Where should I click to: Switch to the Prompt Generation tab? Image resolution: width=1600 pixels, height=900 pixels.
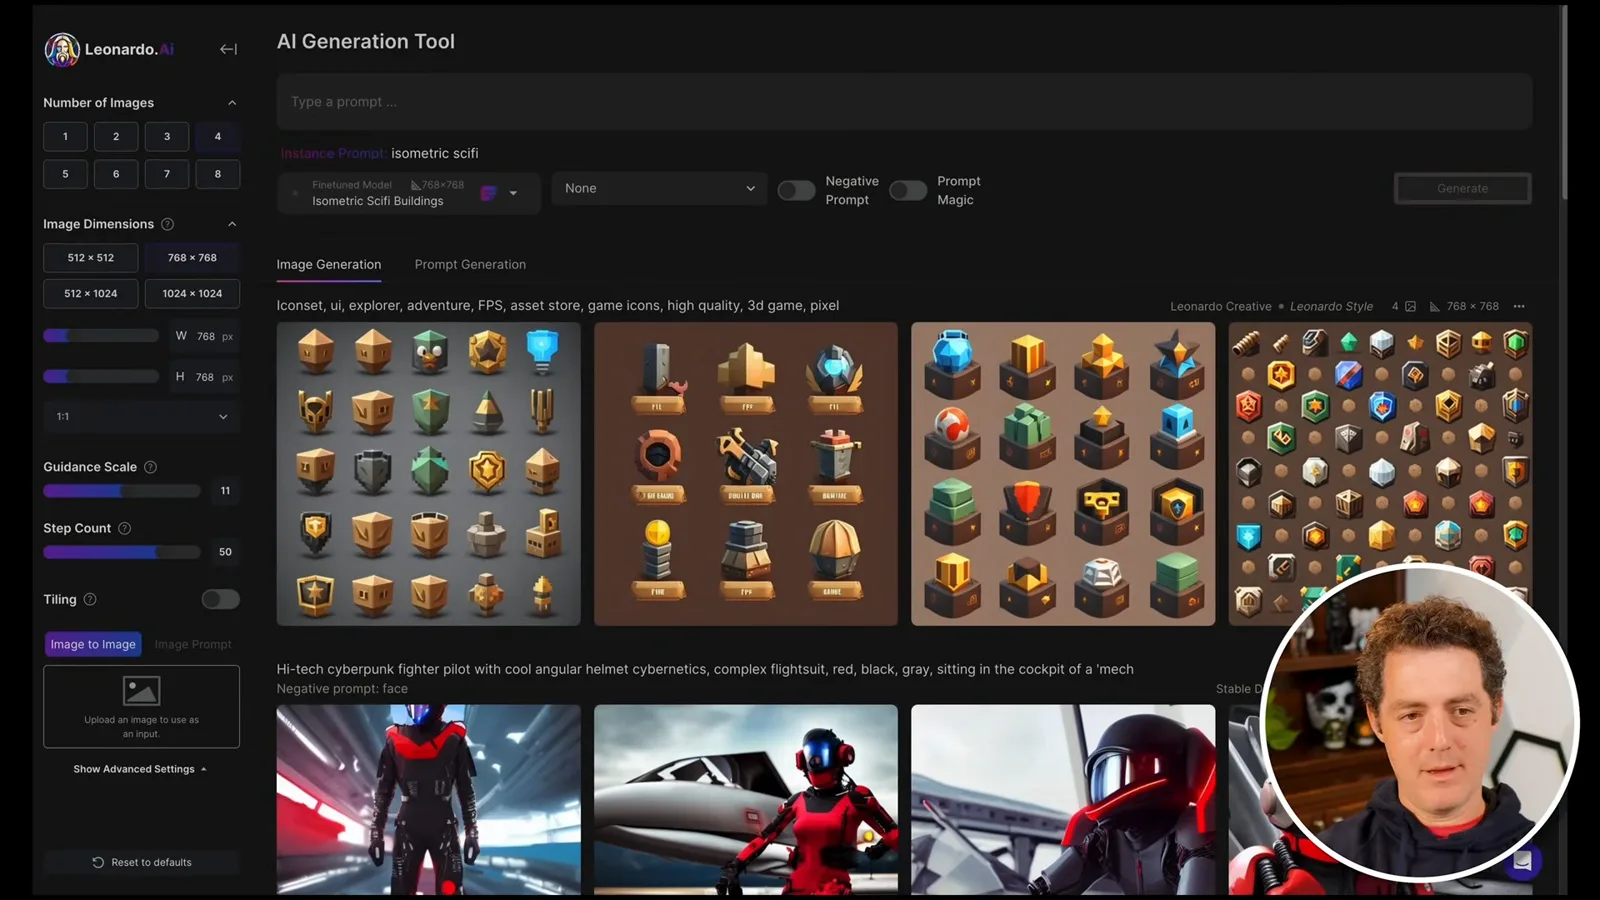point(470,265)
